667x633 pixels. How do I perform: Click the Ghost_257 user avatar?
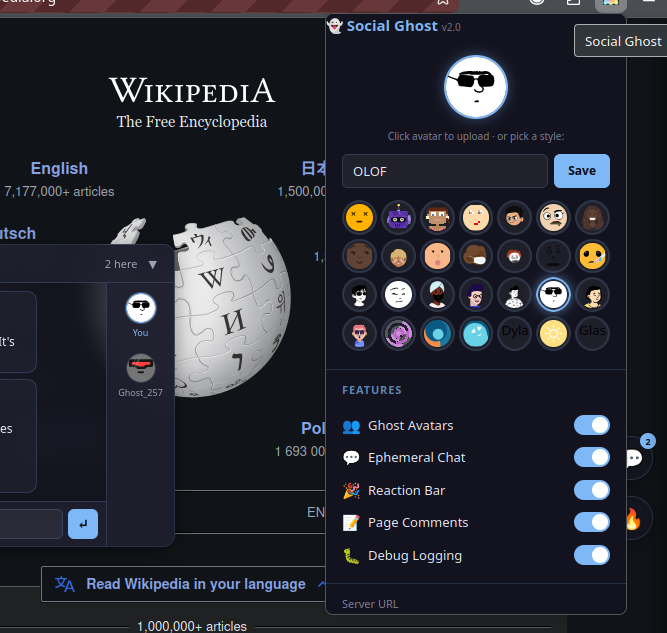141,368
